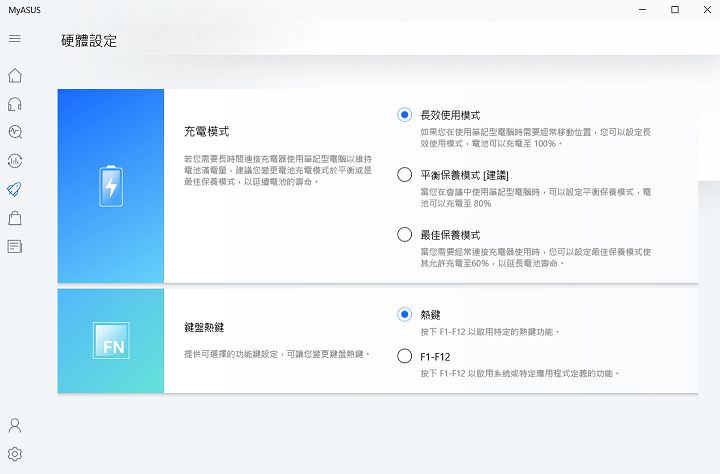Select 長效使用模式 radio button
The width and height of the screenshot is (720, 474).
404,115
